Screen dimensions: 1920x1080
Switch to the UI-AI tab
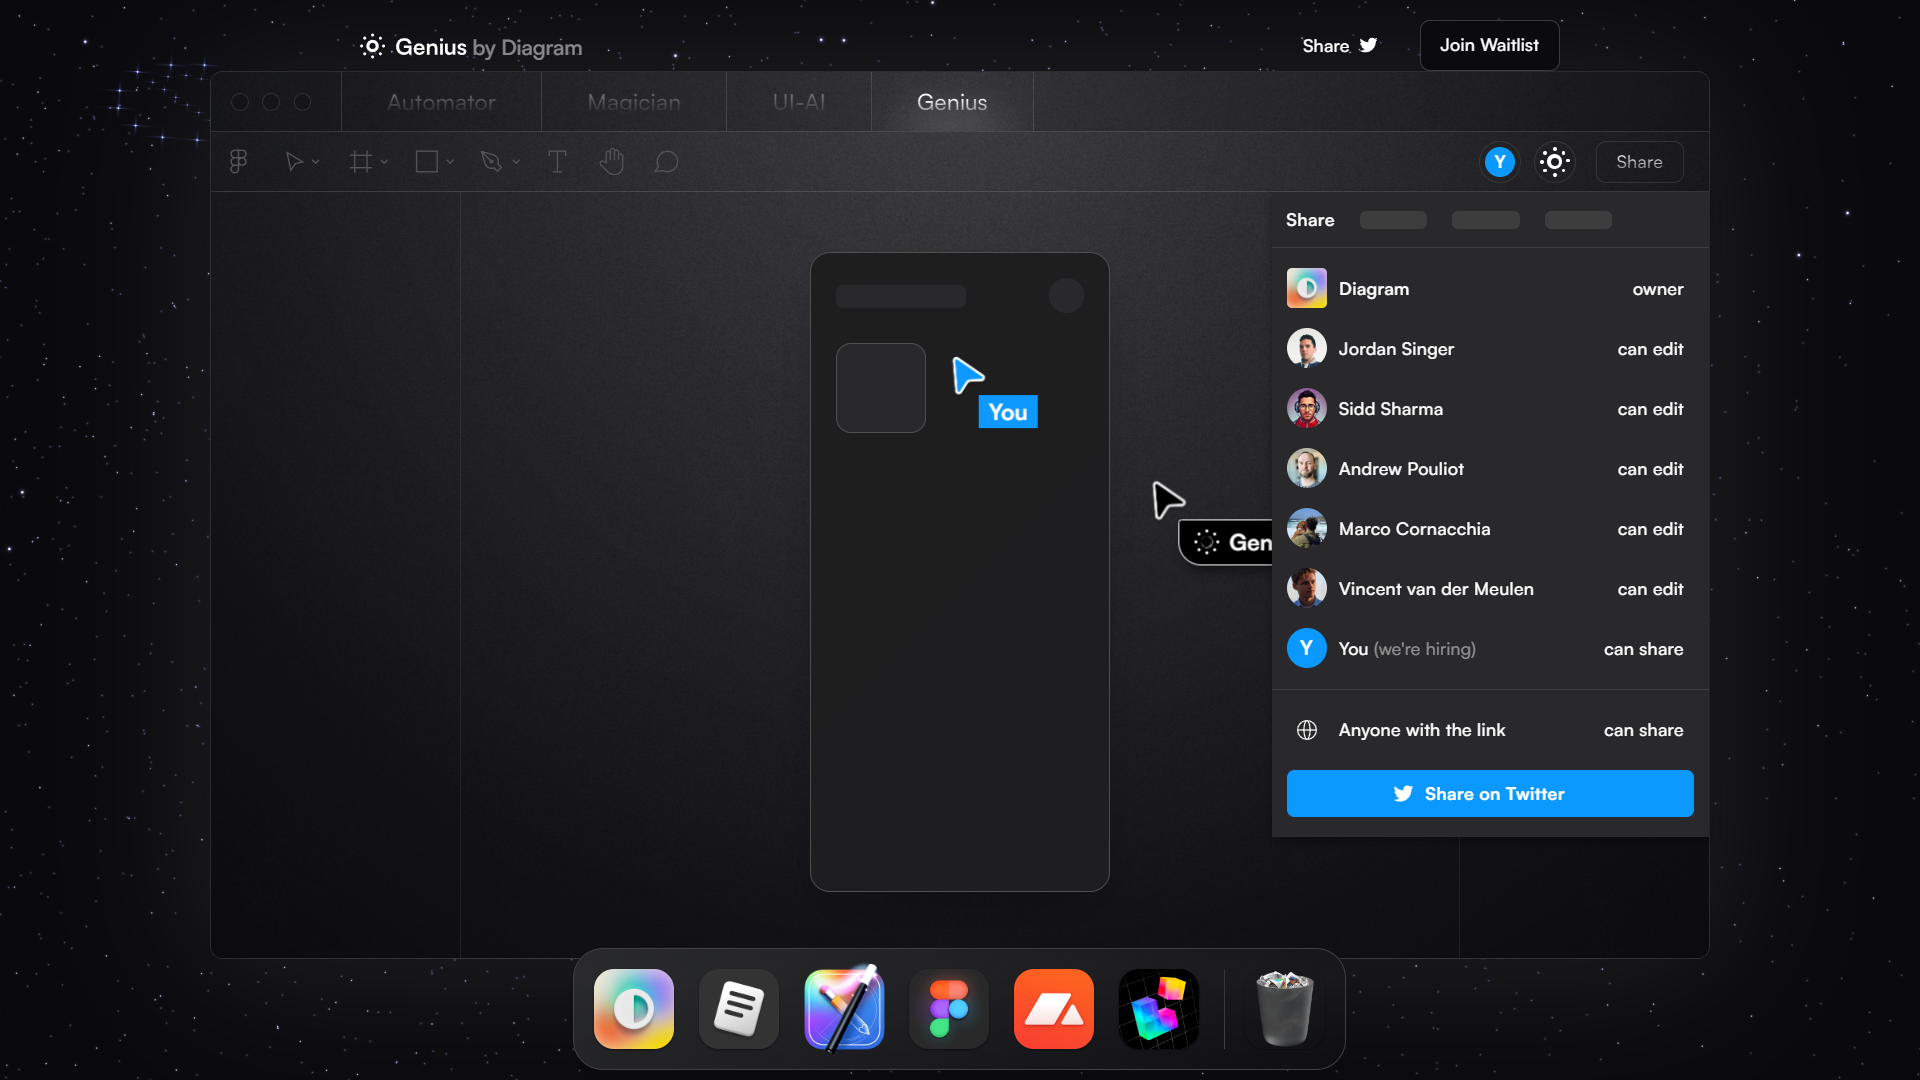[x=799, y=102]
